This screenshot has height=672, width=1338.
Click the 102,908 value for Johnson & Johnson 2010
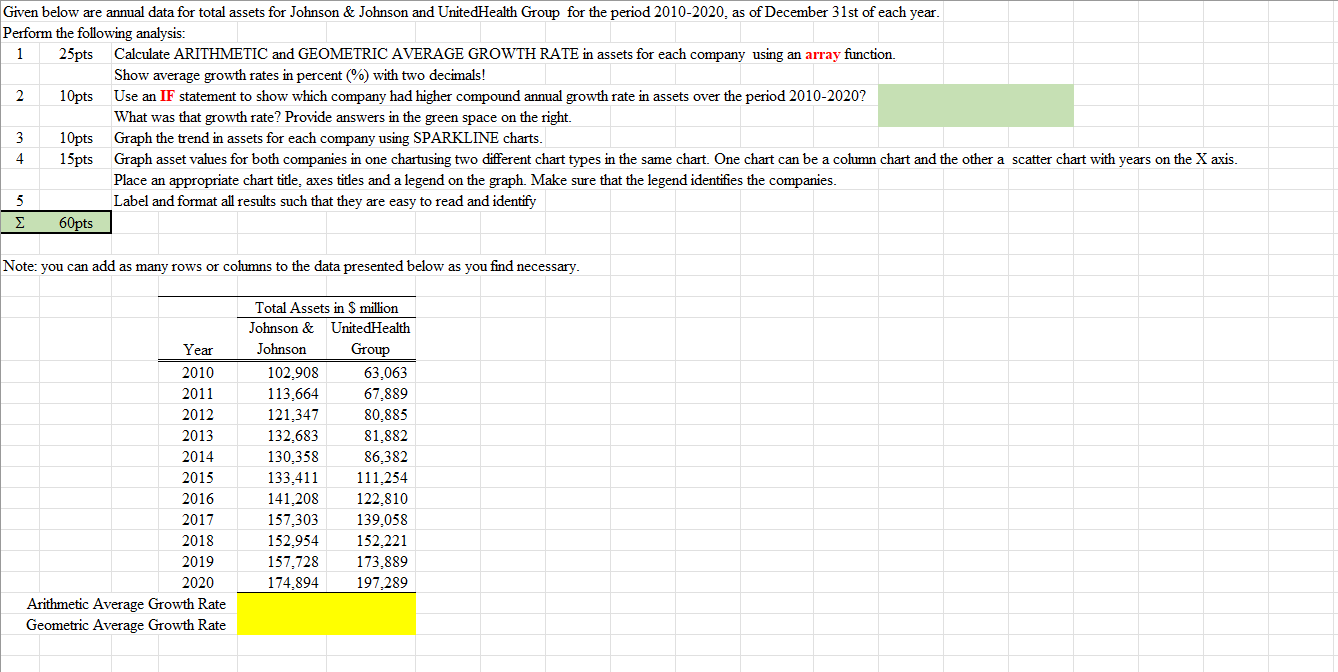pyautogui.click(x=295, y=372)
